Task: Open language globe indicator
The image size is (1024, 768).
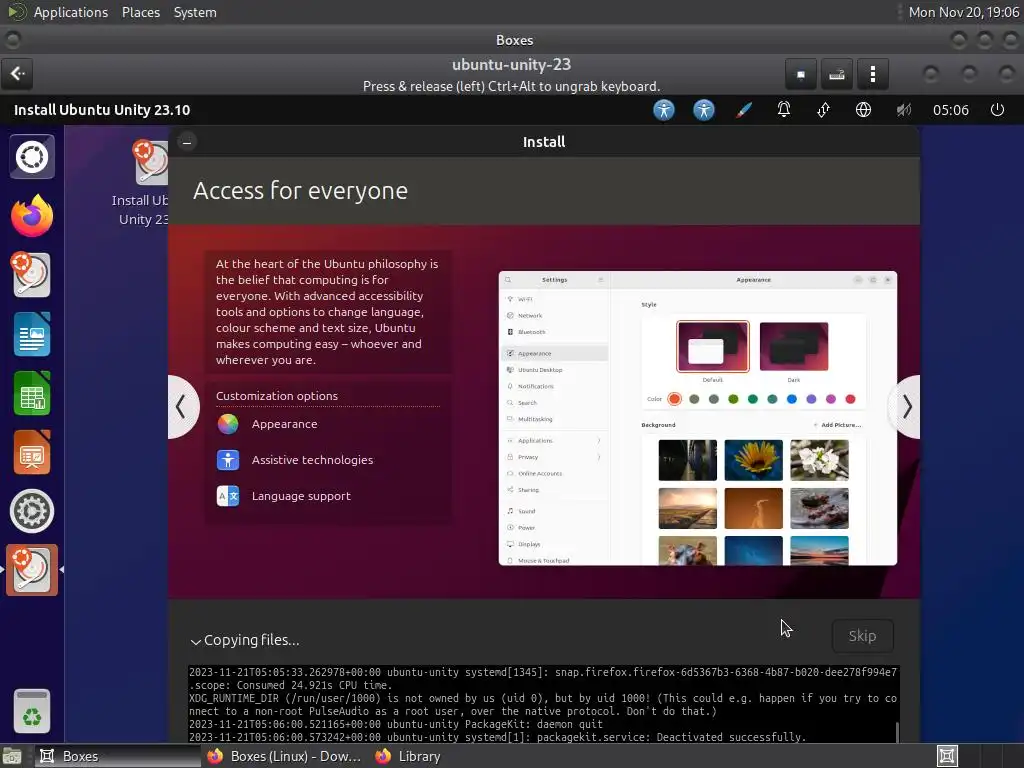Action: (863, 110)
